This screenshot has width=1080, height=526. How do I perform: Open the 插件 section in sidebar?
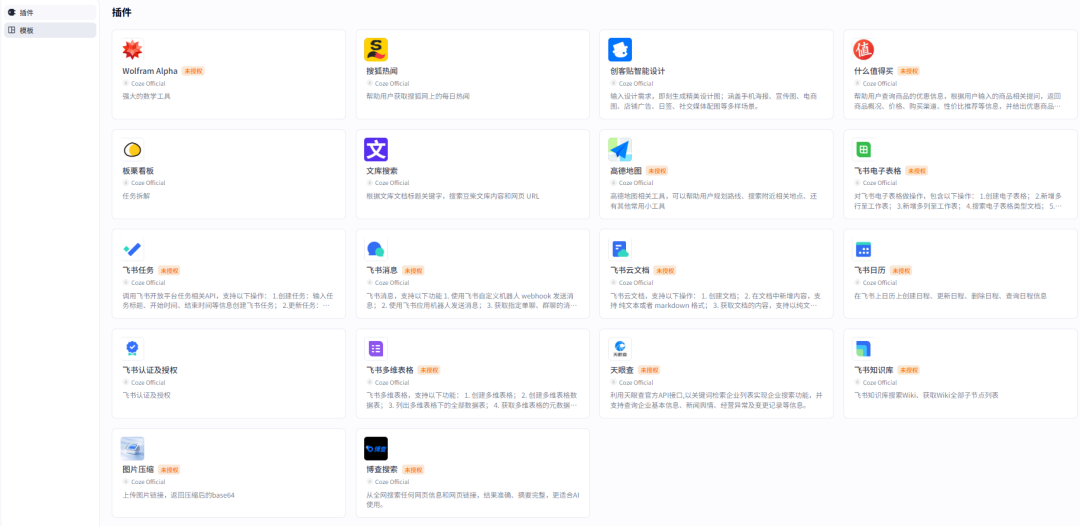point(50,12)
